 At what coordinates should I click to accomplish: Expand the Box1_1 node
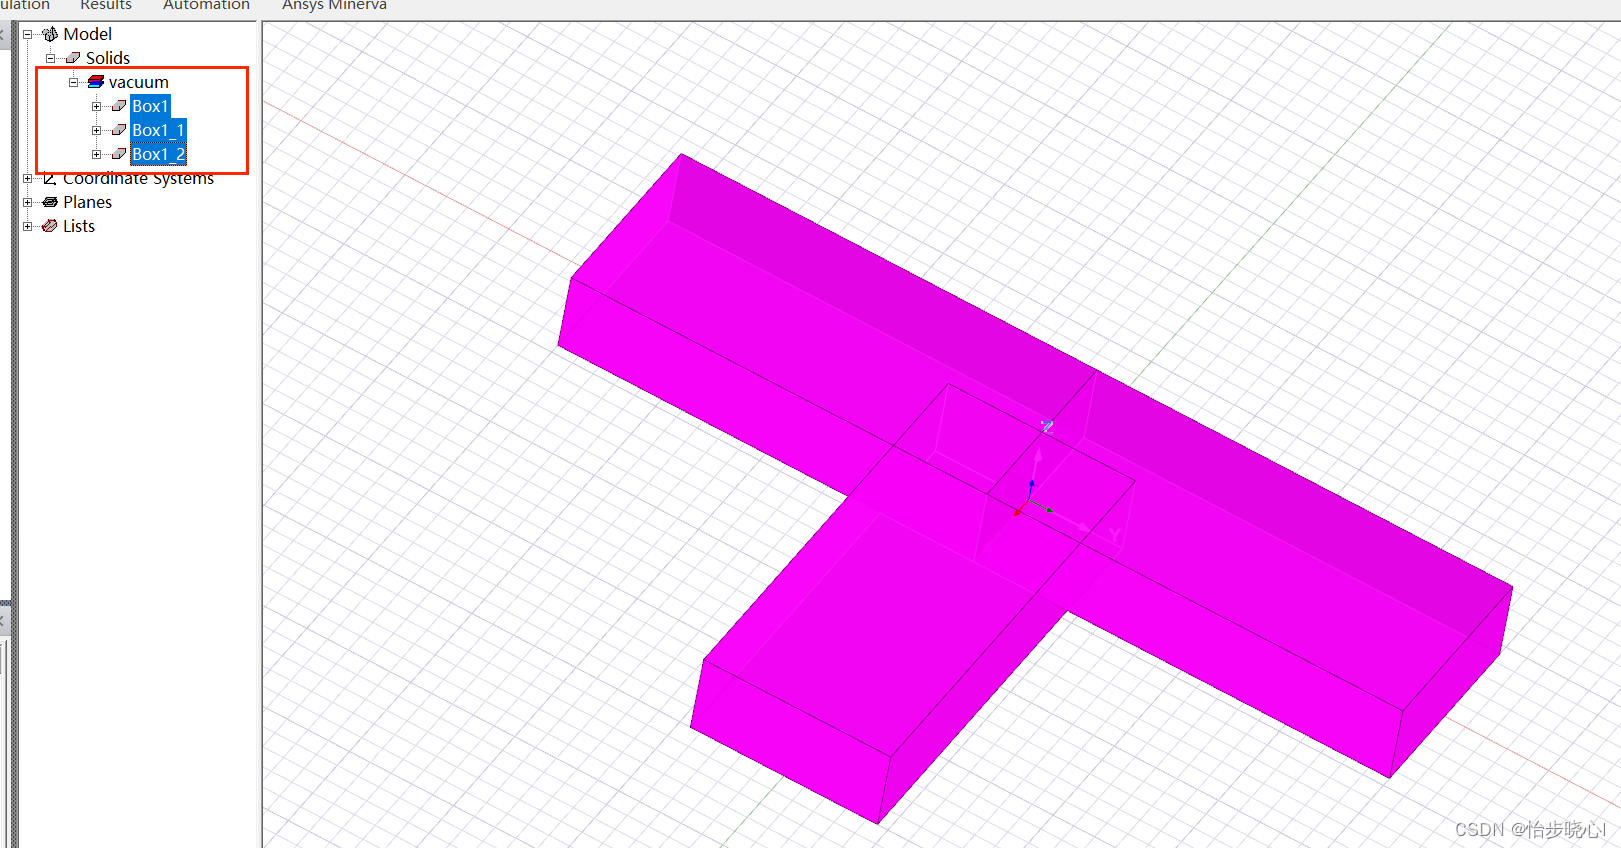tap(96, 130)
